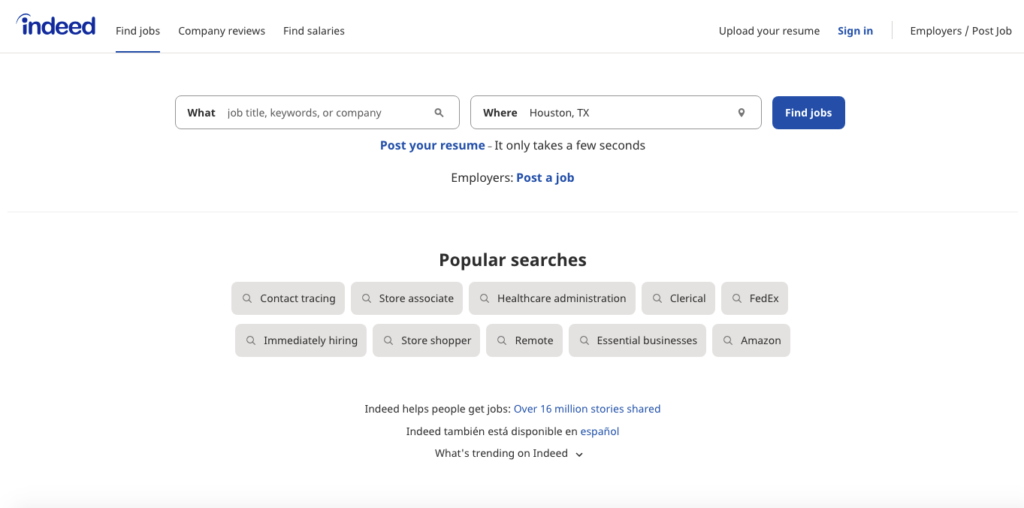Switch the site to español
The image size is (1024, 508).
coord(599,432)
